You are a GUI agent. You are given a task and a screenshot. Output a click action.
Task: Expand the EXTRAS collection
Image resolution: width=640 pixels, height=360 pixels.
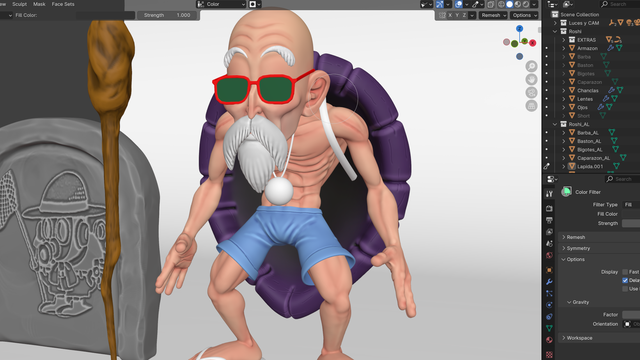pyautogui.click(x=564, y=40)
